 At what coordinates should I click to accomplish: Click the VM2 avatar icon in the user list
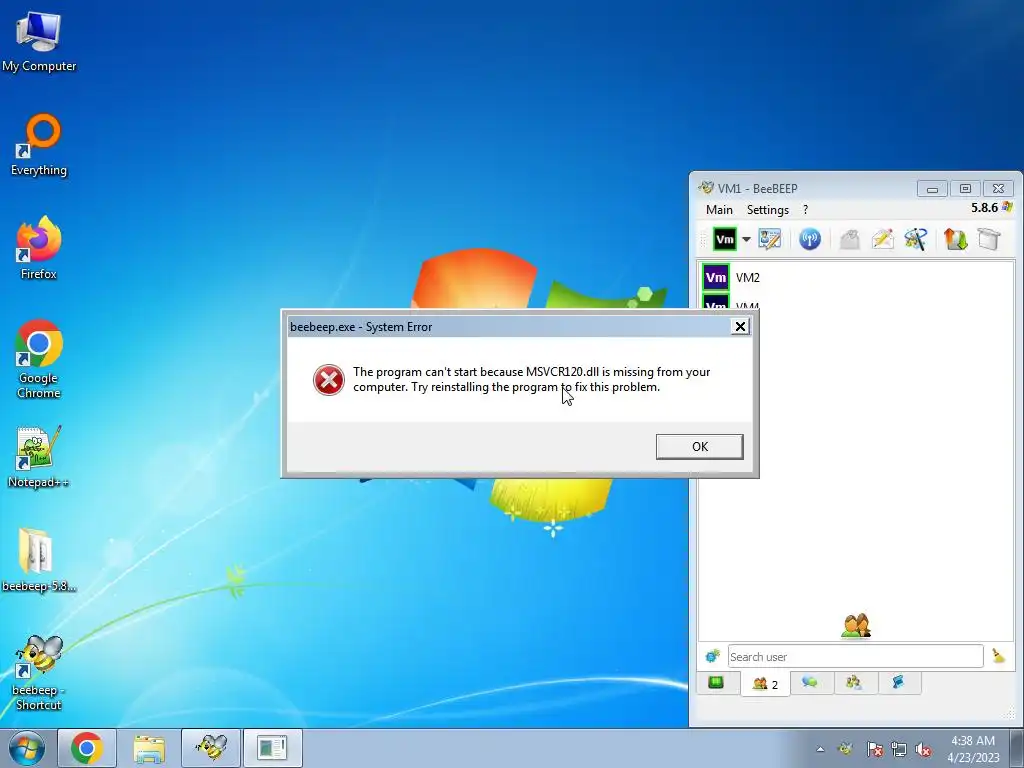pos(716,278)
